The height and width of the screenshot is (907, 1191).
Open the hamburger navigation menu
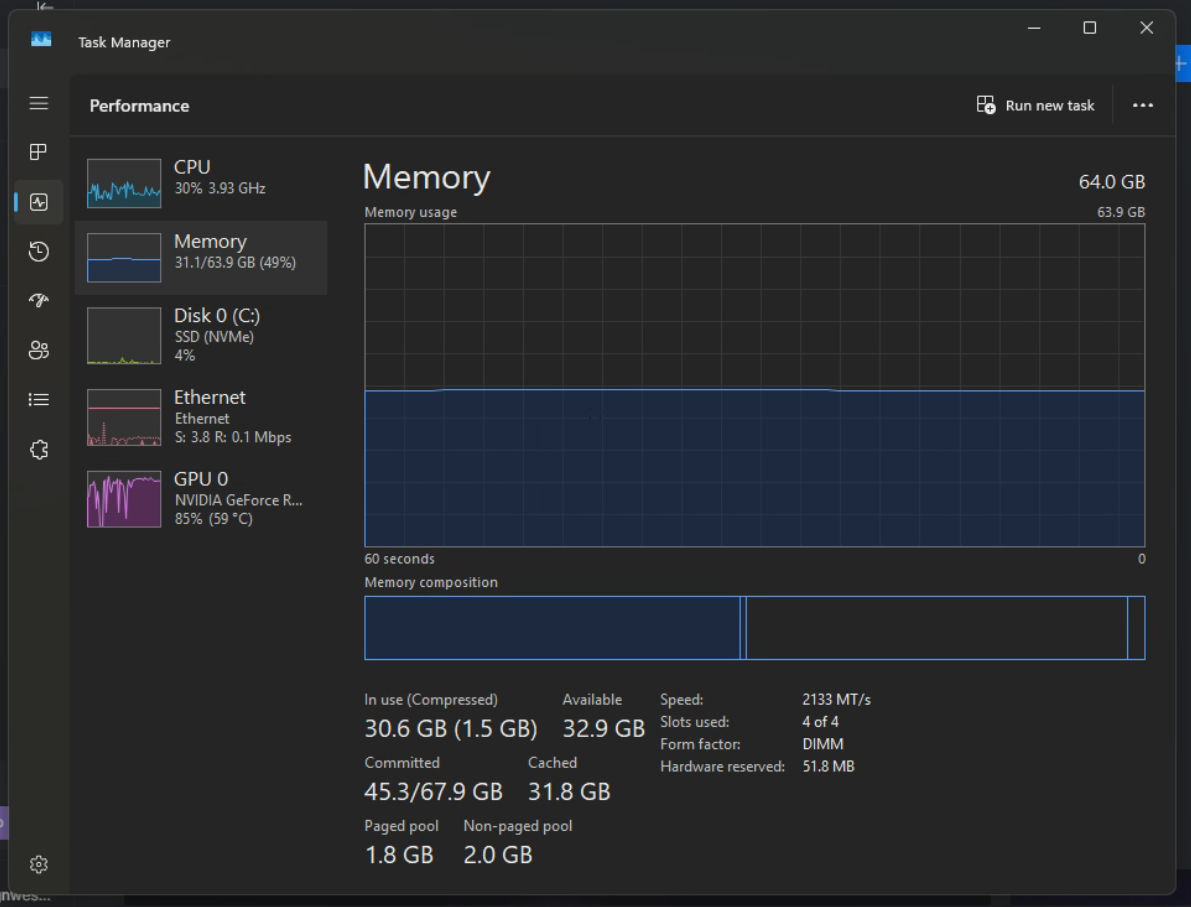(x=39, y=104)
